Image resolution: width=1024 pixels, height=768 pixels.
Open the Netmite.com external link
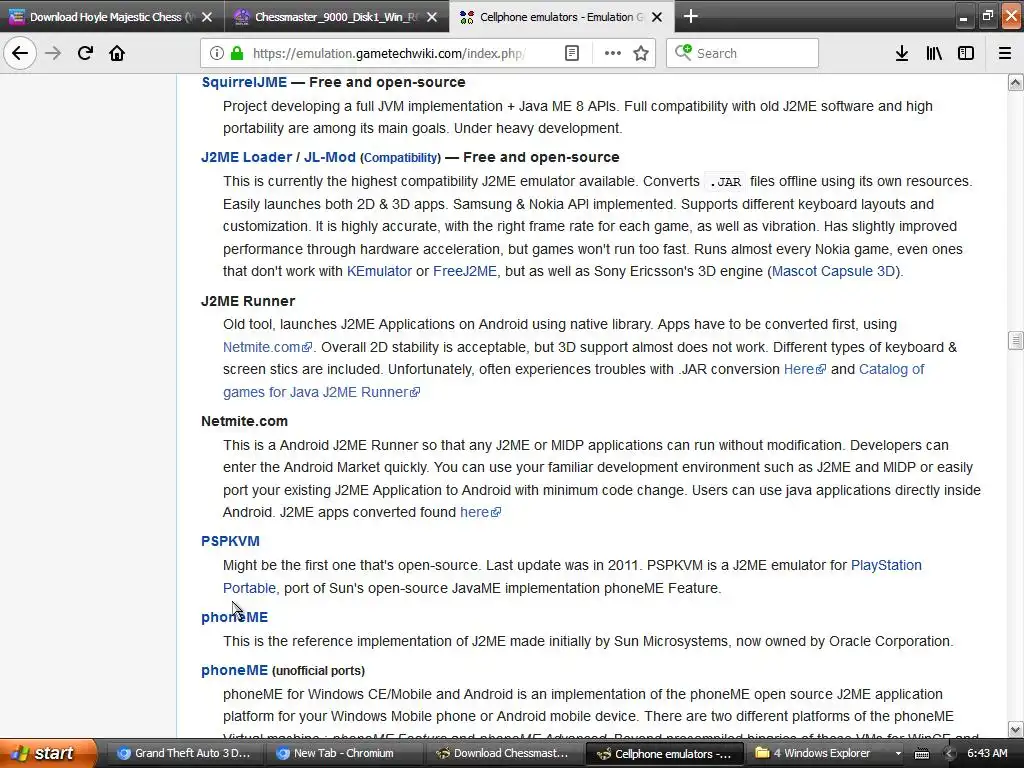(267, 347)
